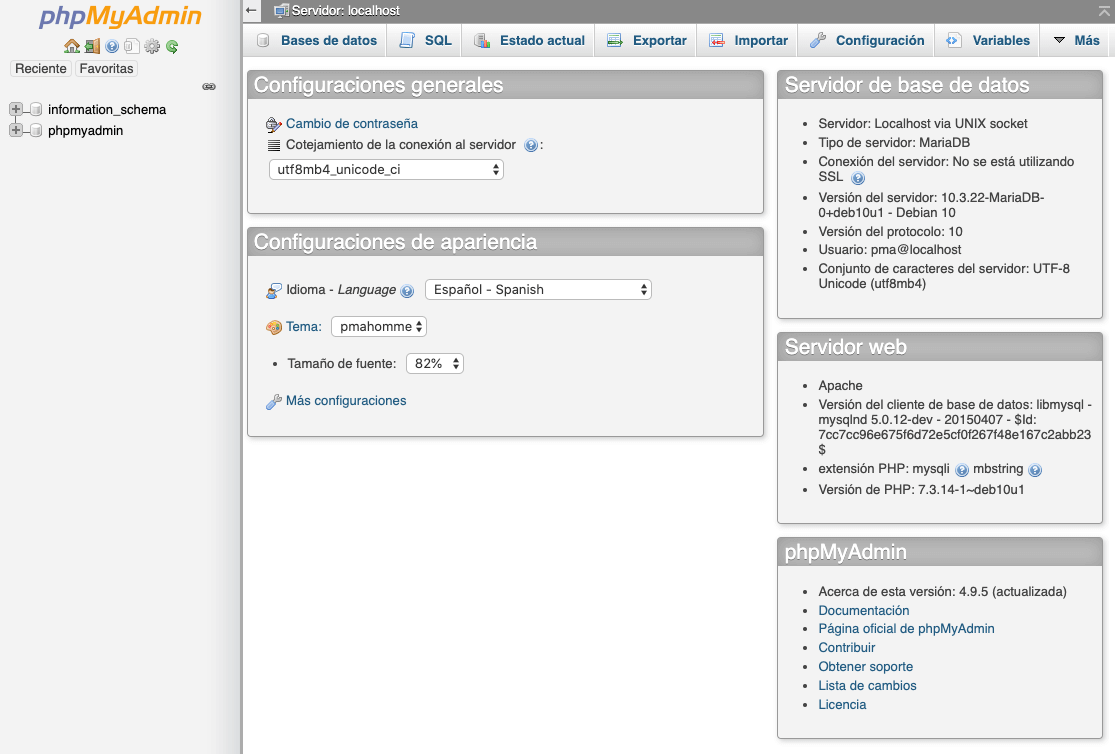Open the Tema pmahomme selector

tap(378, 326)
